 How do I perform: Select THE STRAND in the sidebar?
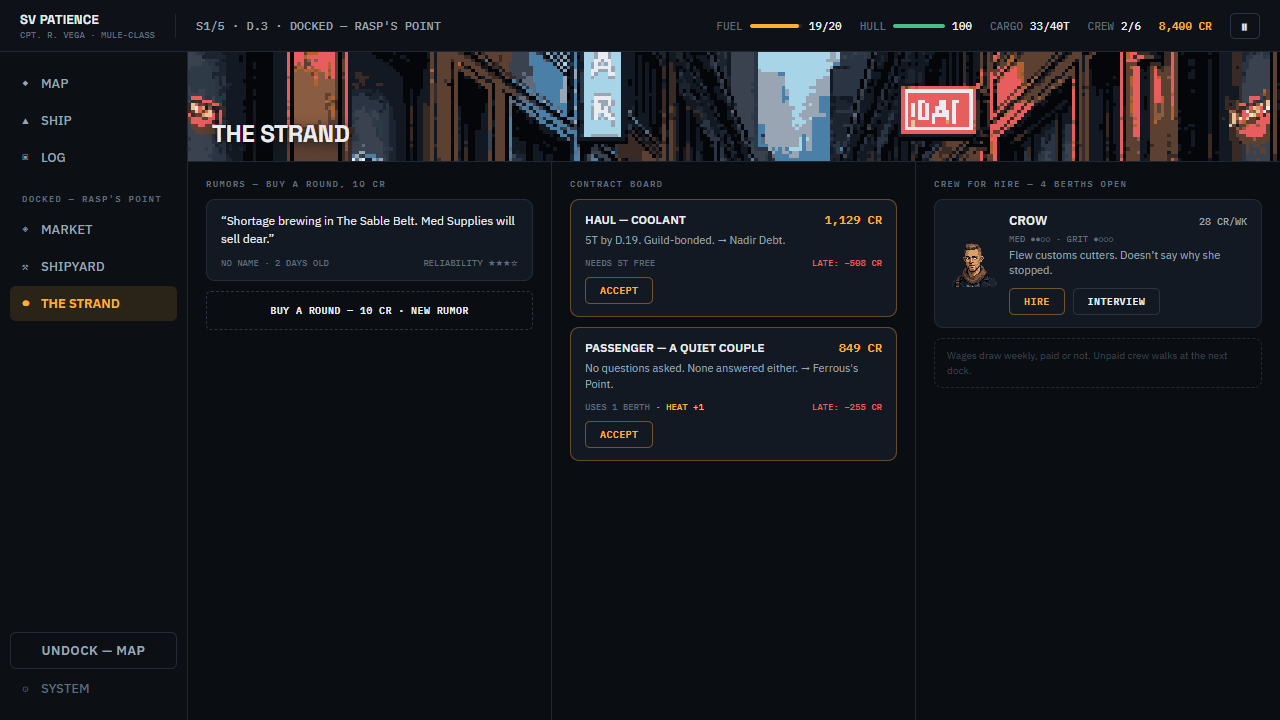click(x=93, y=303)
